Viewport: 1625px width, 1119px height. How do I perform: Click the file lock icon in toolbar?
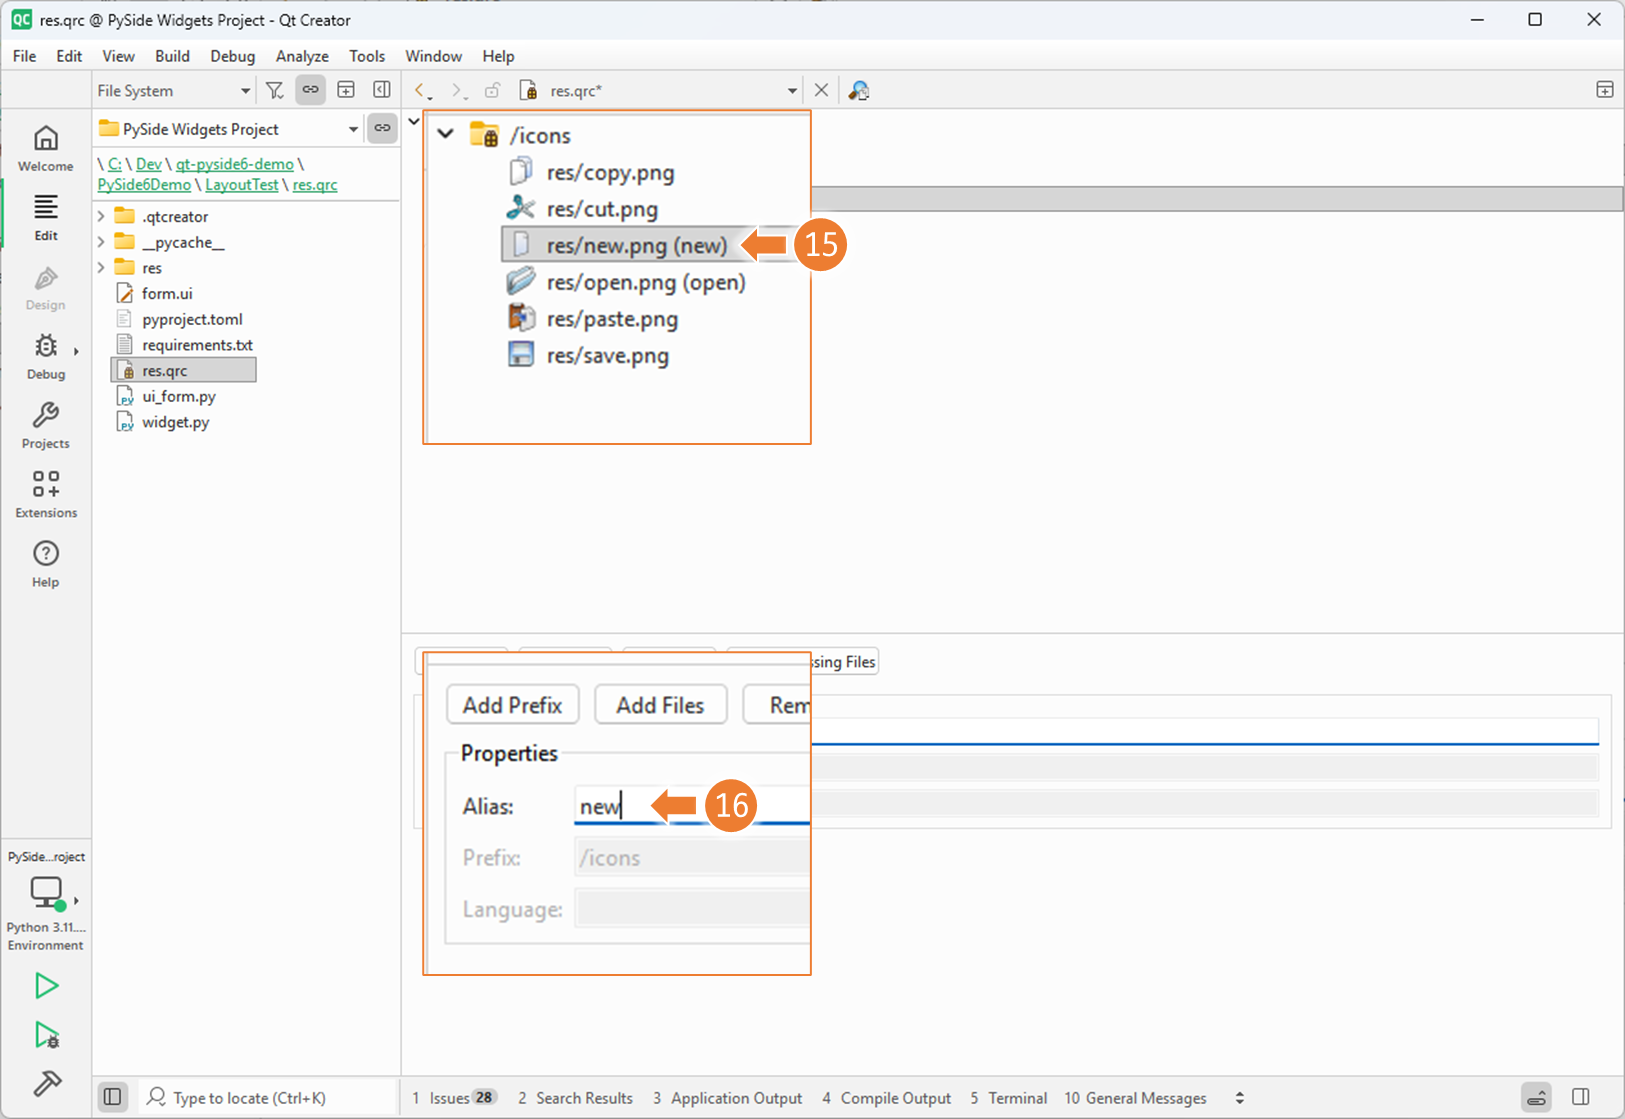[x=492, y=90]
